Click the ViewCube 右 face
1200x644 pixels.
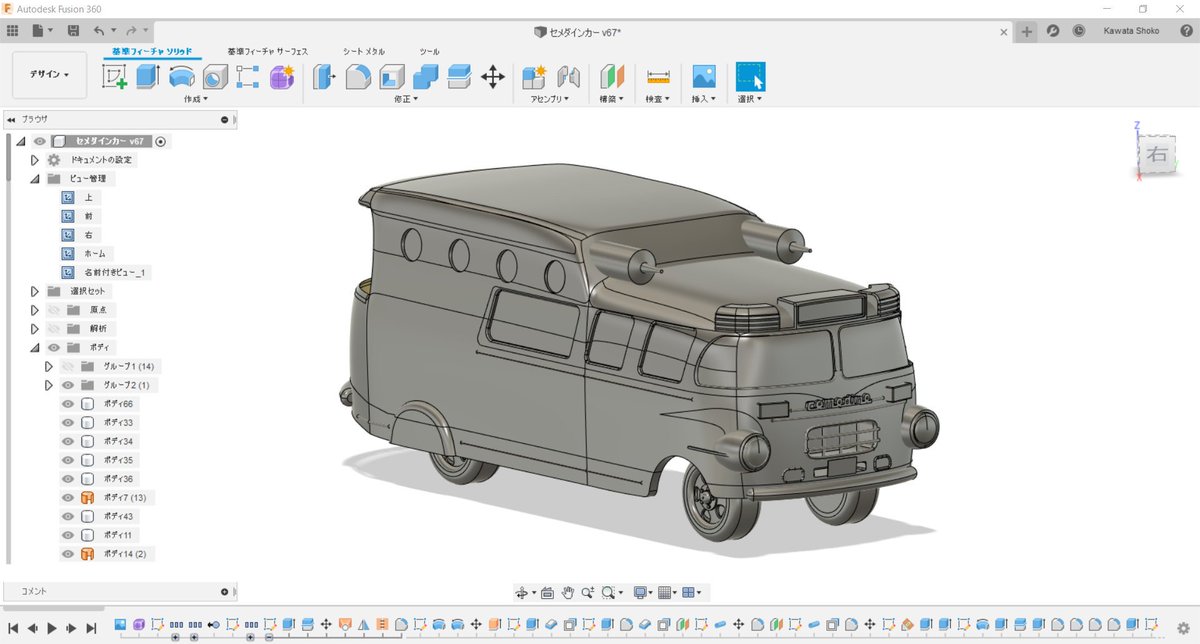pos(1156,154)
